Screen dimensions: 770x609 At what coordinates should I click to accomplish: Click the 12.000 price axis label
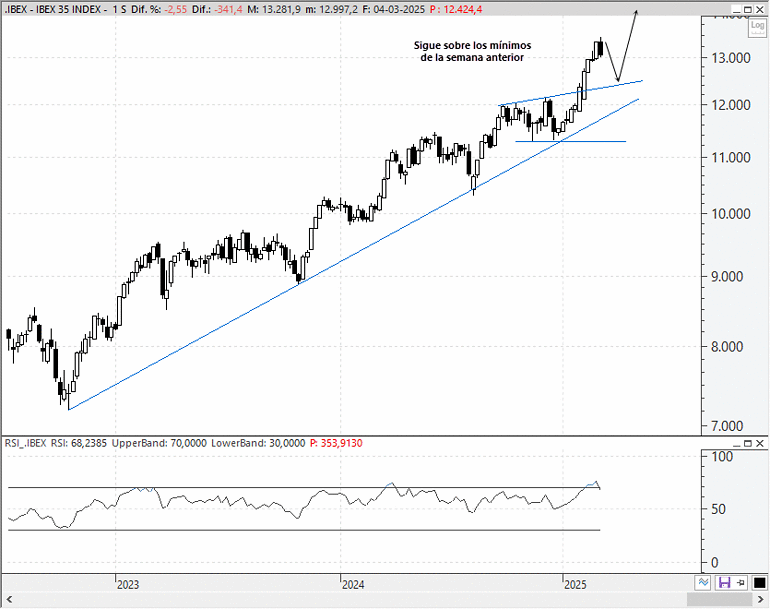731,105
